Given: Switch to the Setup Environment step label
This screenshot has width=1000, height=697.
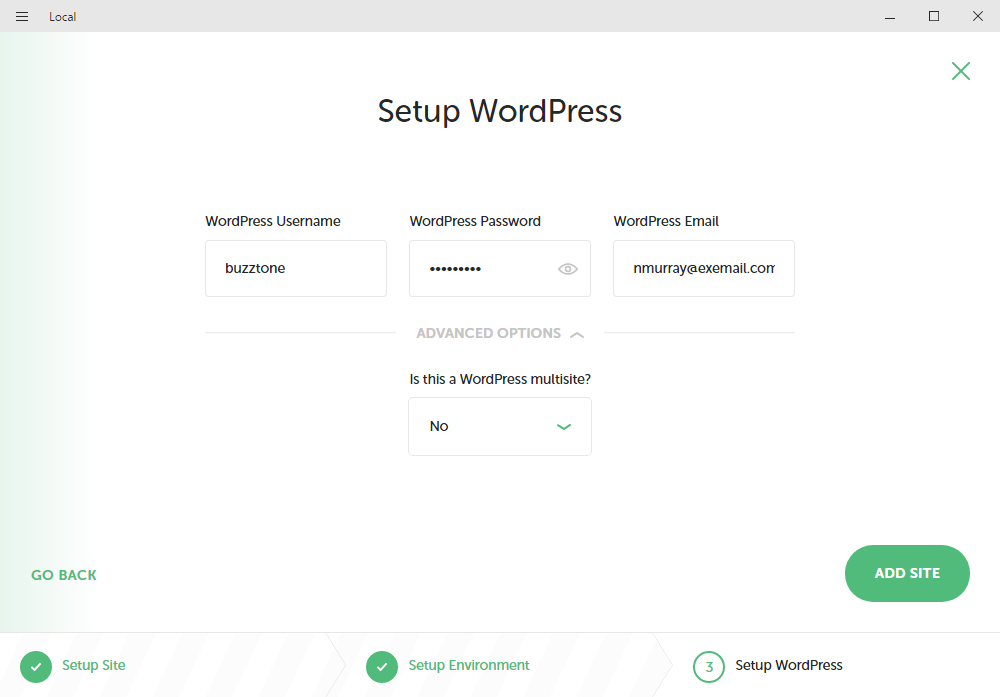Looking at the screenshot, I should click(x=469, y=665).
